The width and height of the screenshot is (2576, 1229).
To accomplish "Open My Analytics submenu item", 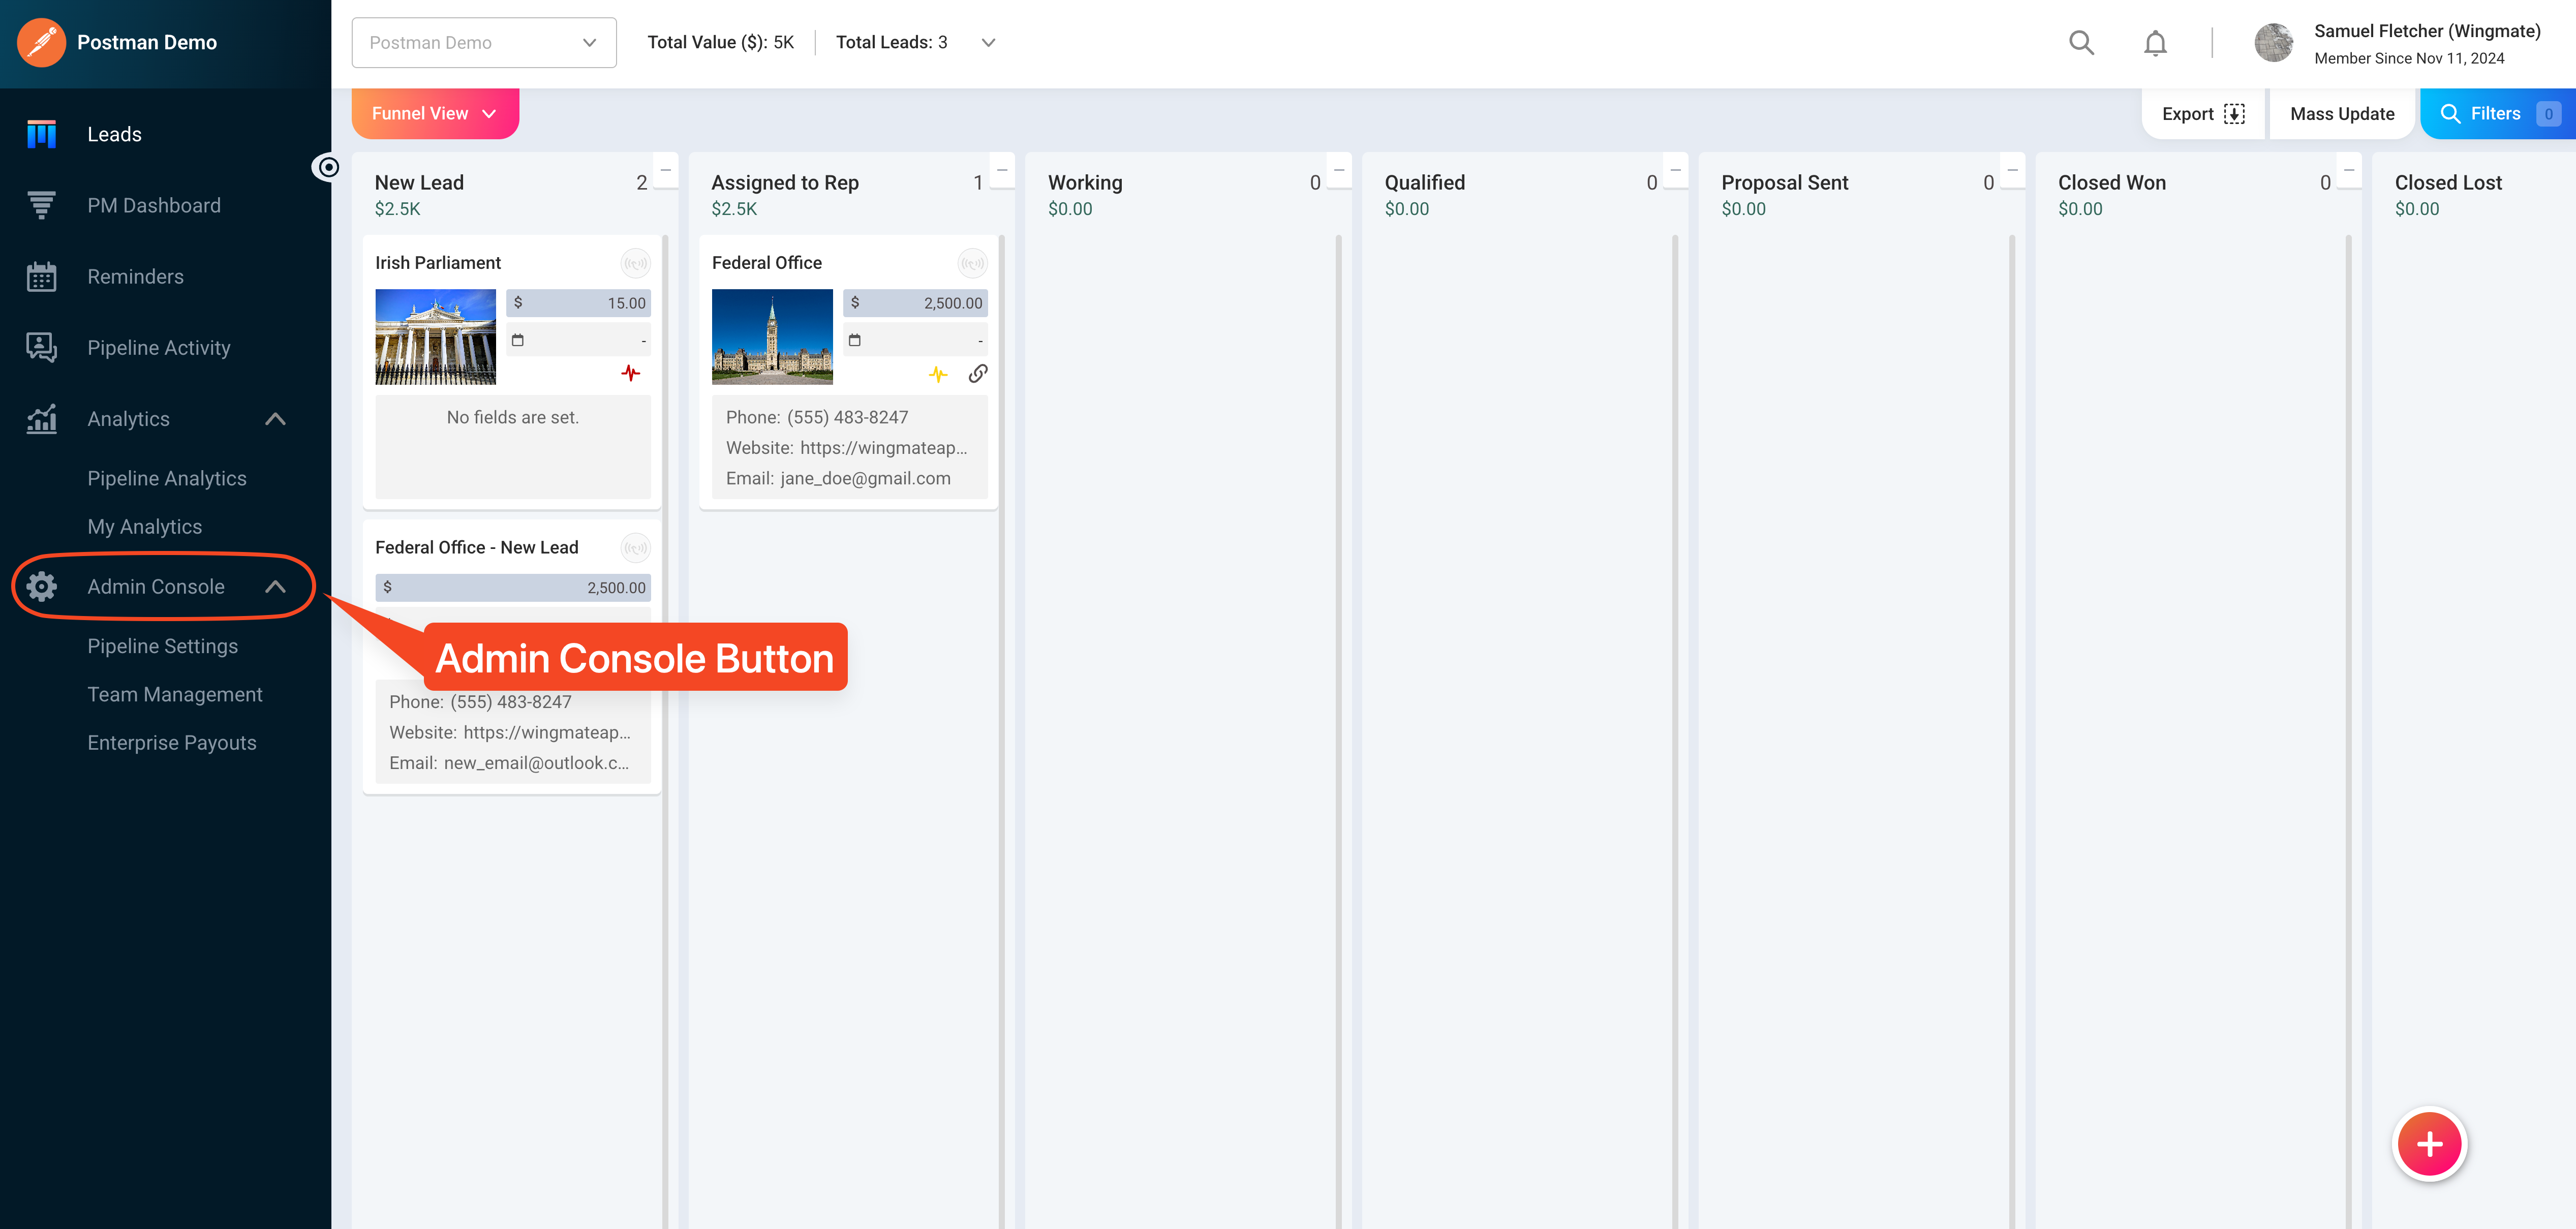I will coord(145,526).
